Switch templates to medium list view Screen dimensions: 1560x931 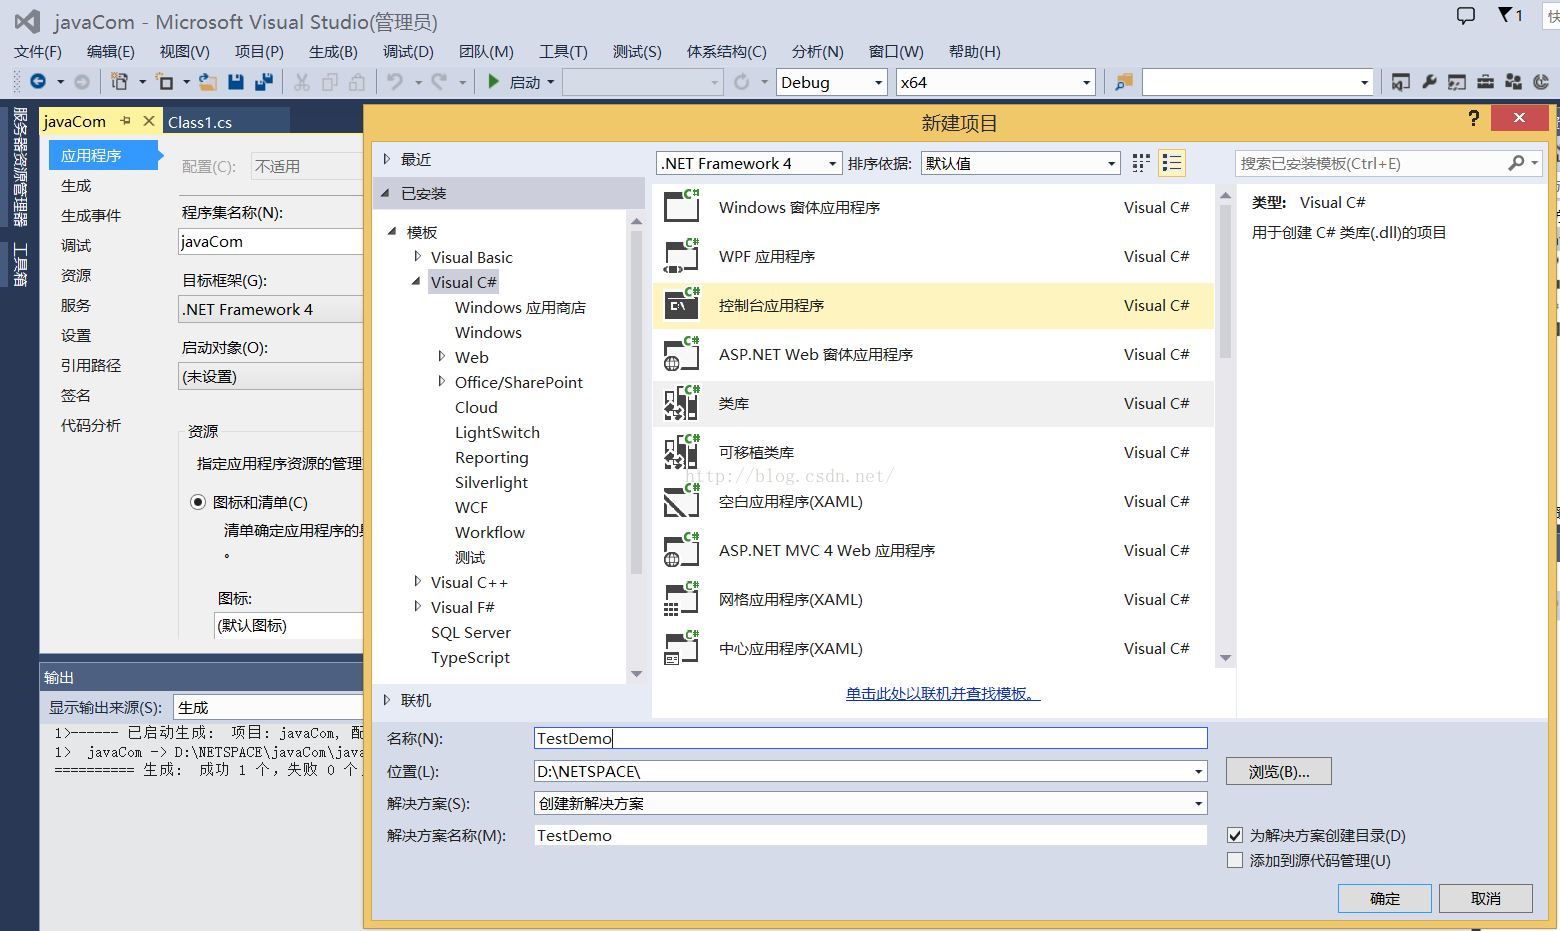pyautogui.click(x=1172, y=163)
